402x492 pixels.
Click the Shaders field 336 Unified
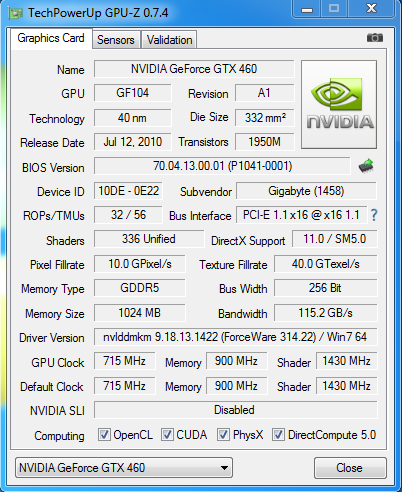pos(149,239)
